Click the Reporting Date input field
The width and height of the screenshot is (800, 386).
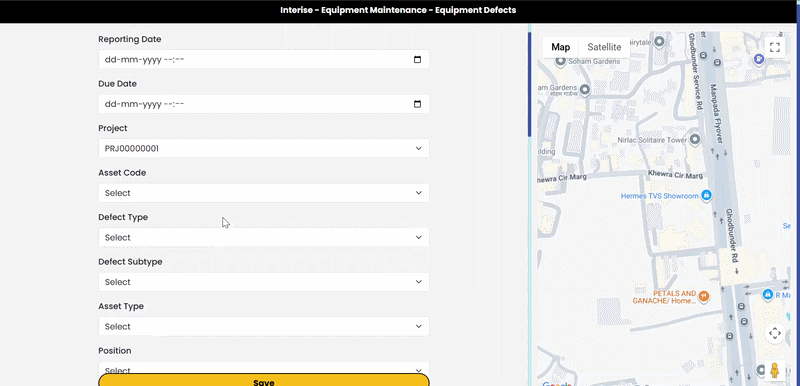tap(264, 60)
